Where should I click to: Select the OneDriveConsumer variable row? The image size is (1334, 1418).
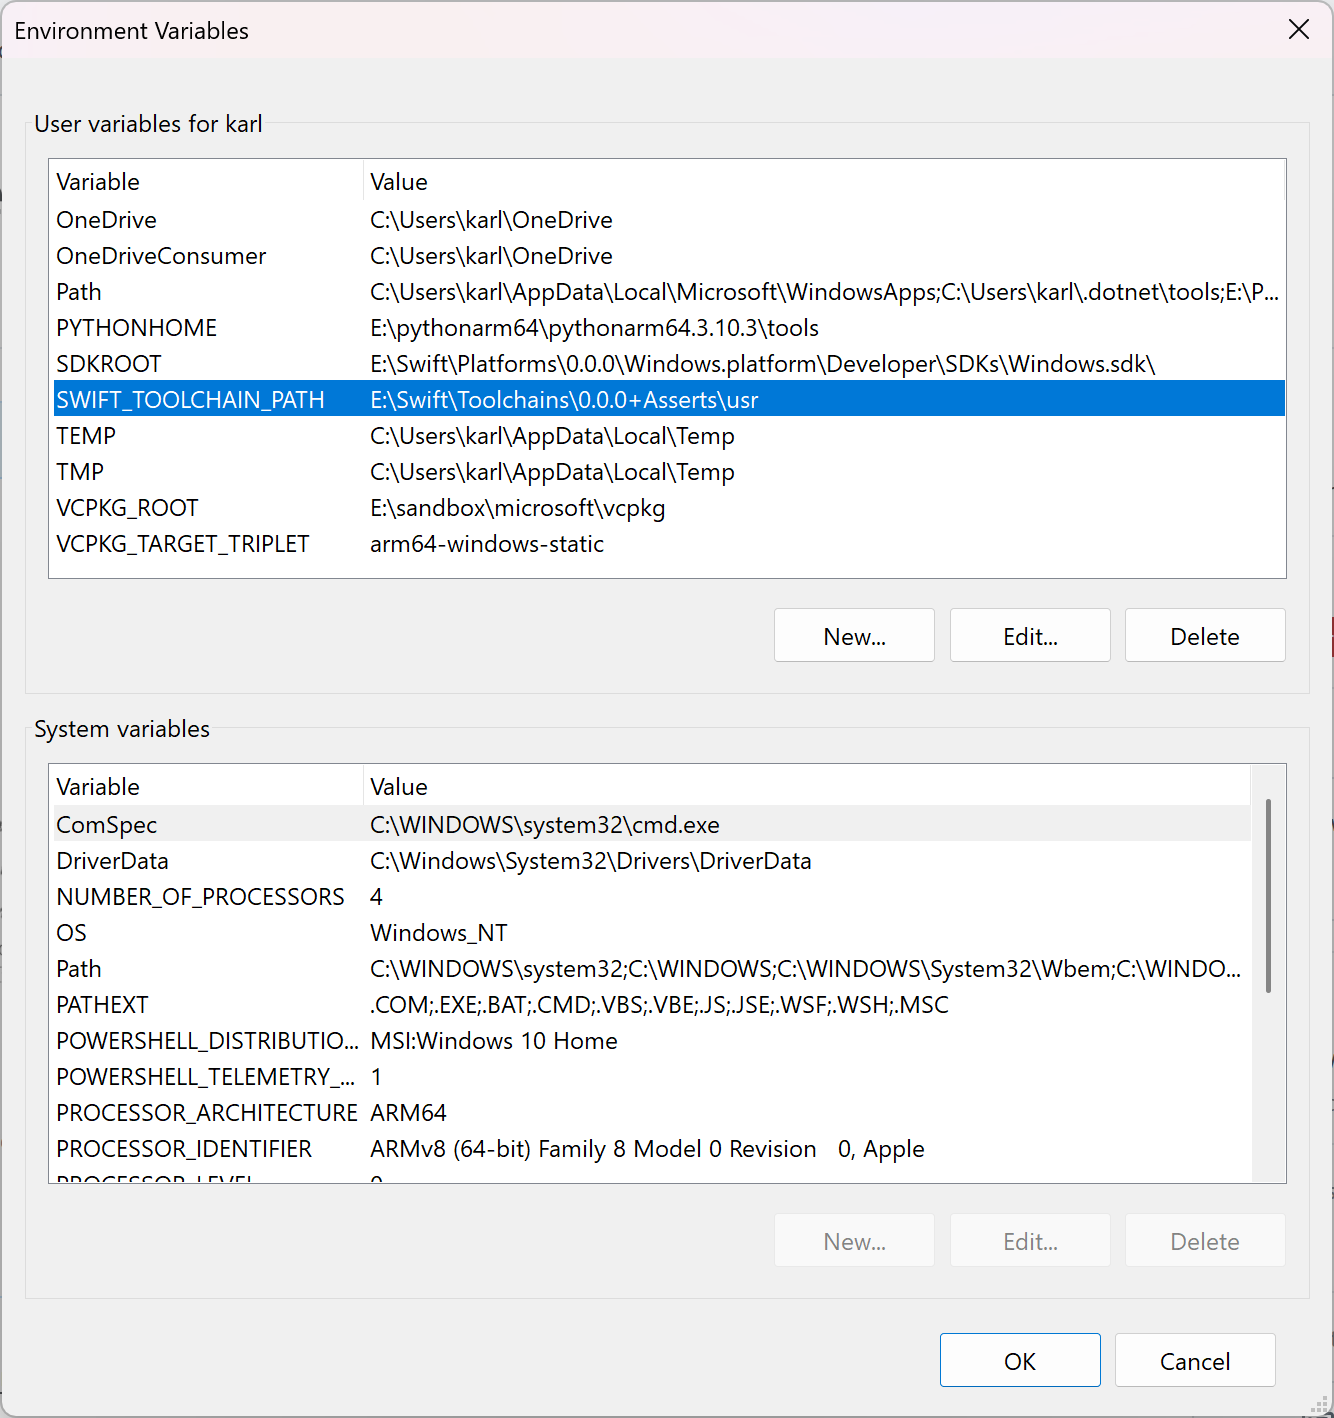coord(161,256)
